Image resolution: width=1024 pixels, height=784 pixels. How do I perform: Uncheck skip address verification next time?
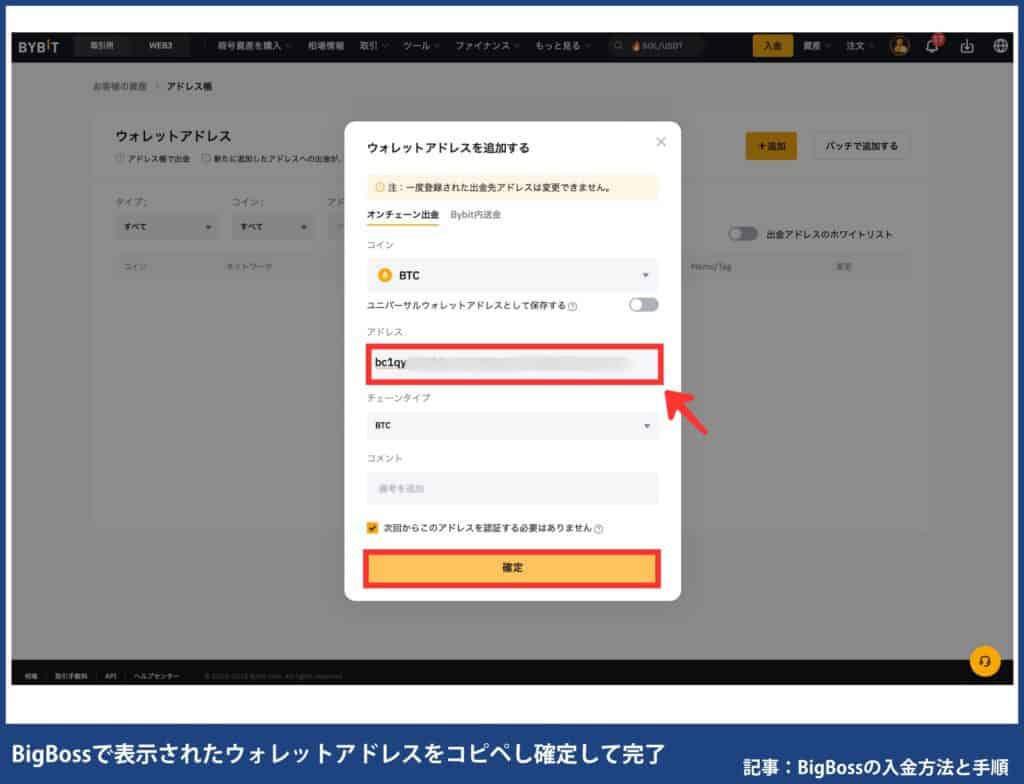[x=372, y=526]
